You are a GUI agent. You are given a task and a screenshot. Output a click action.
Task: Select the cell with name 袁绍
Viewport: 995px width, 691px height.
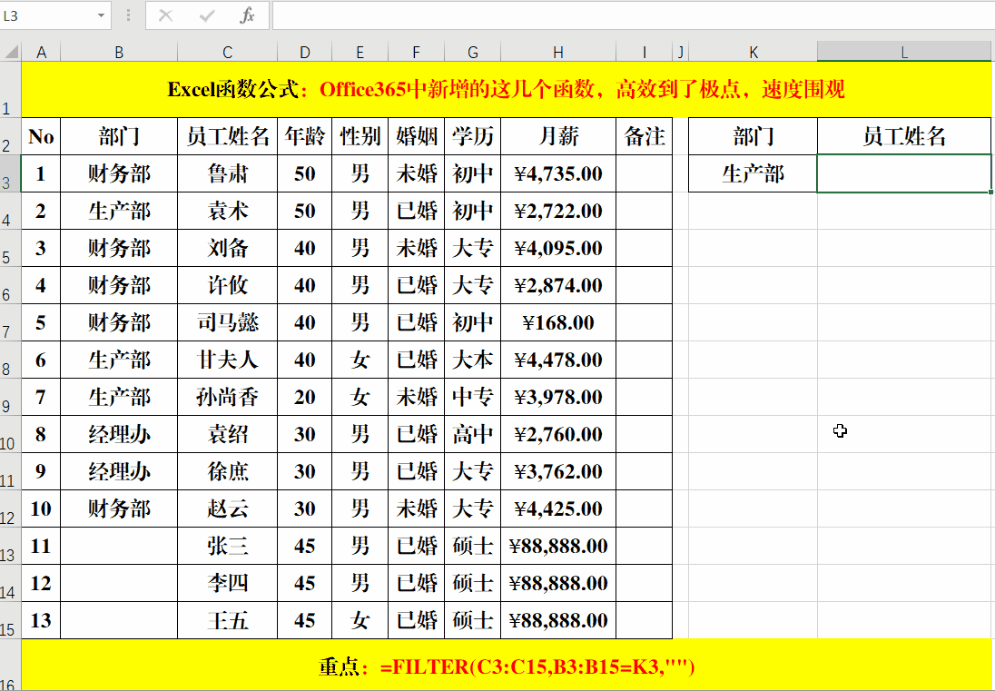point(227,434)
